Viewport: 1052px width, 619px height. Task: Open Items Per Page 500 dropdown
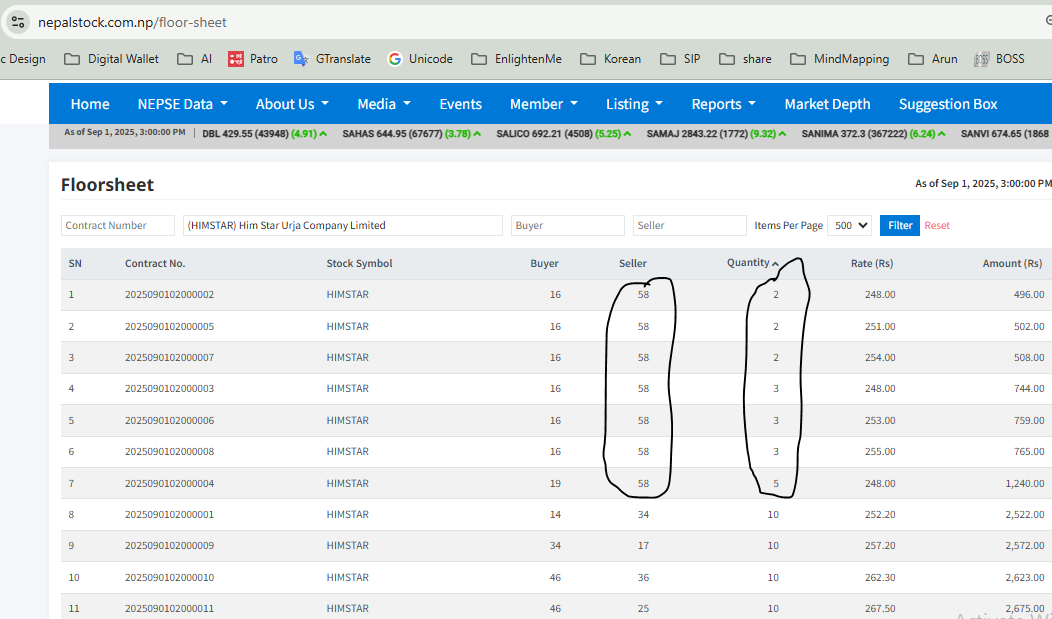coord(849,225)
